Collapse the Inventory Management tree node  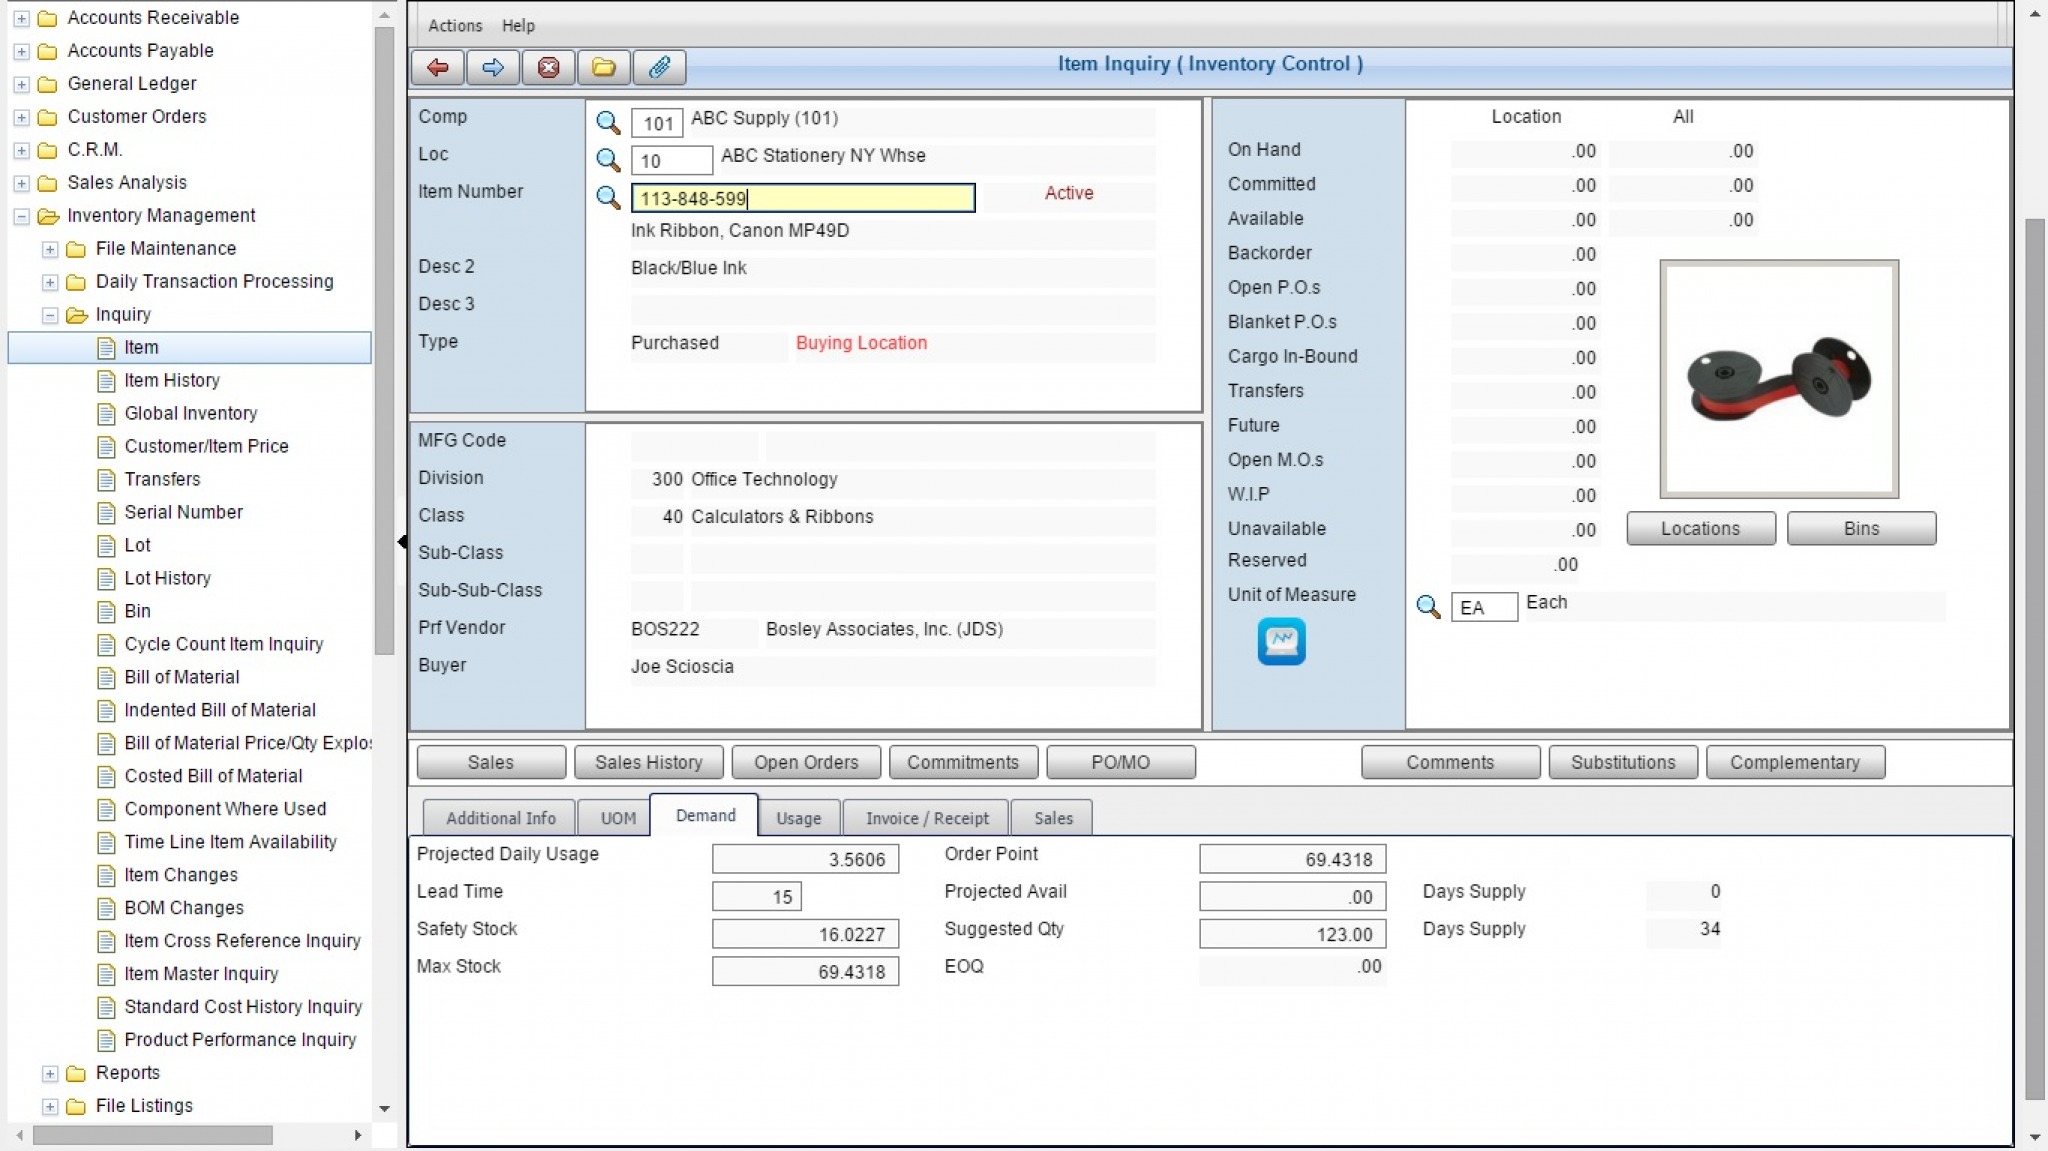click(21, 215)
